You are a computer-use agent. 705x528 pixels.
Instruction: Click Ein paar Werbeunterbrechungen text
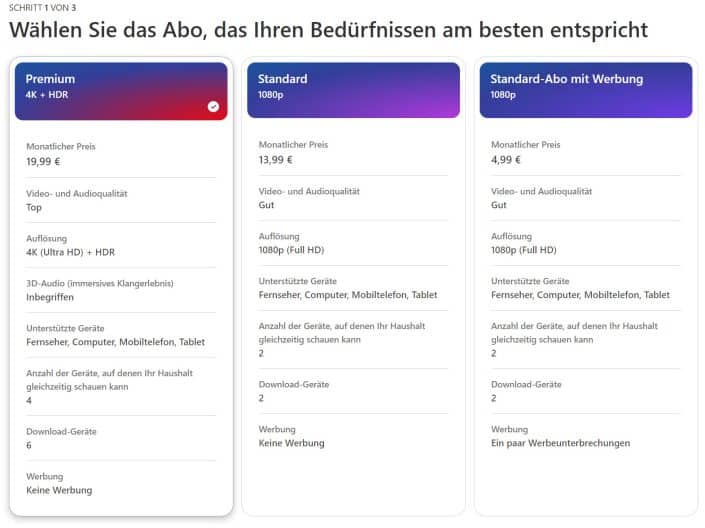tap(560, 443)
